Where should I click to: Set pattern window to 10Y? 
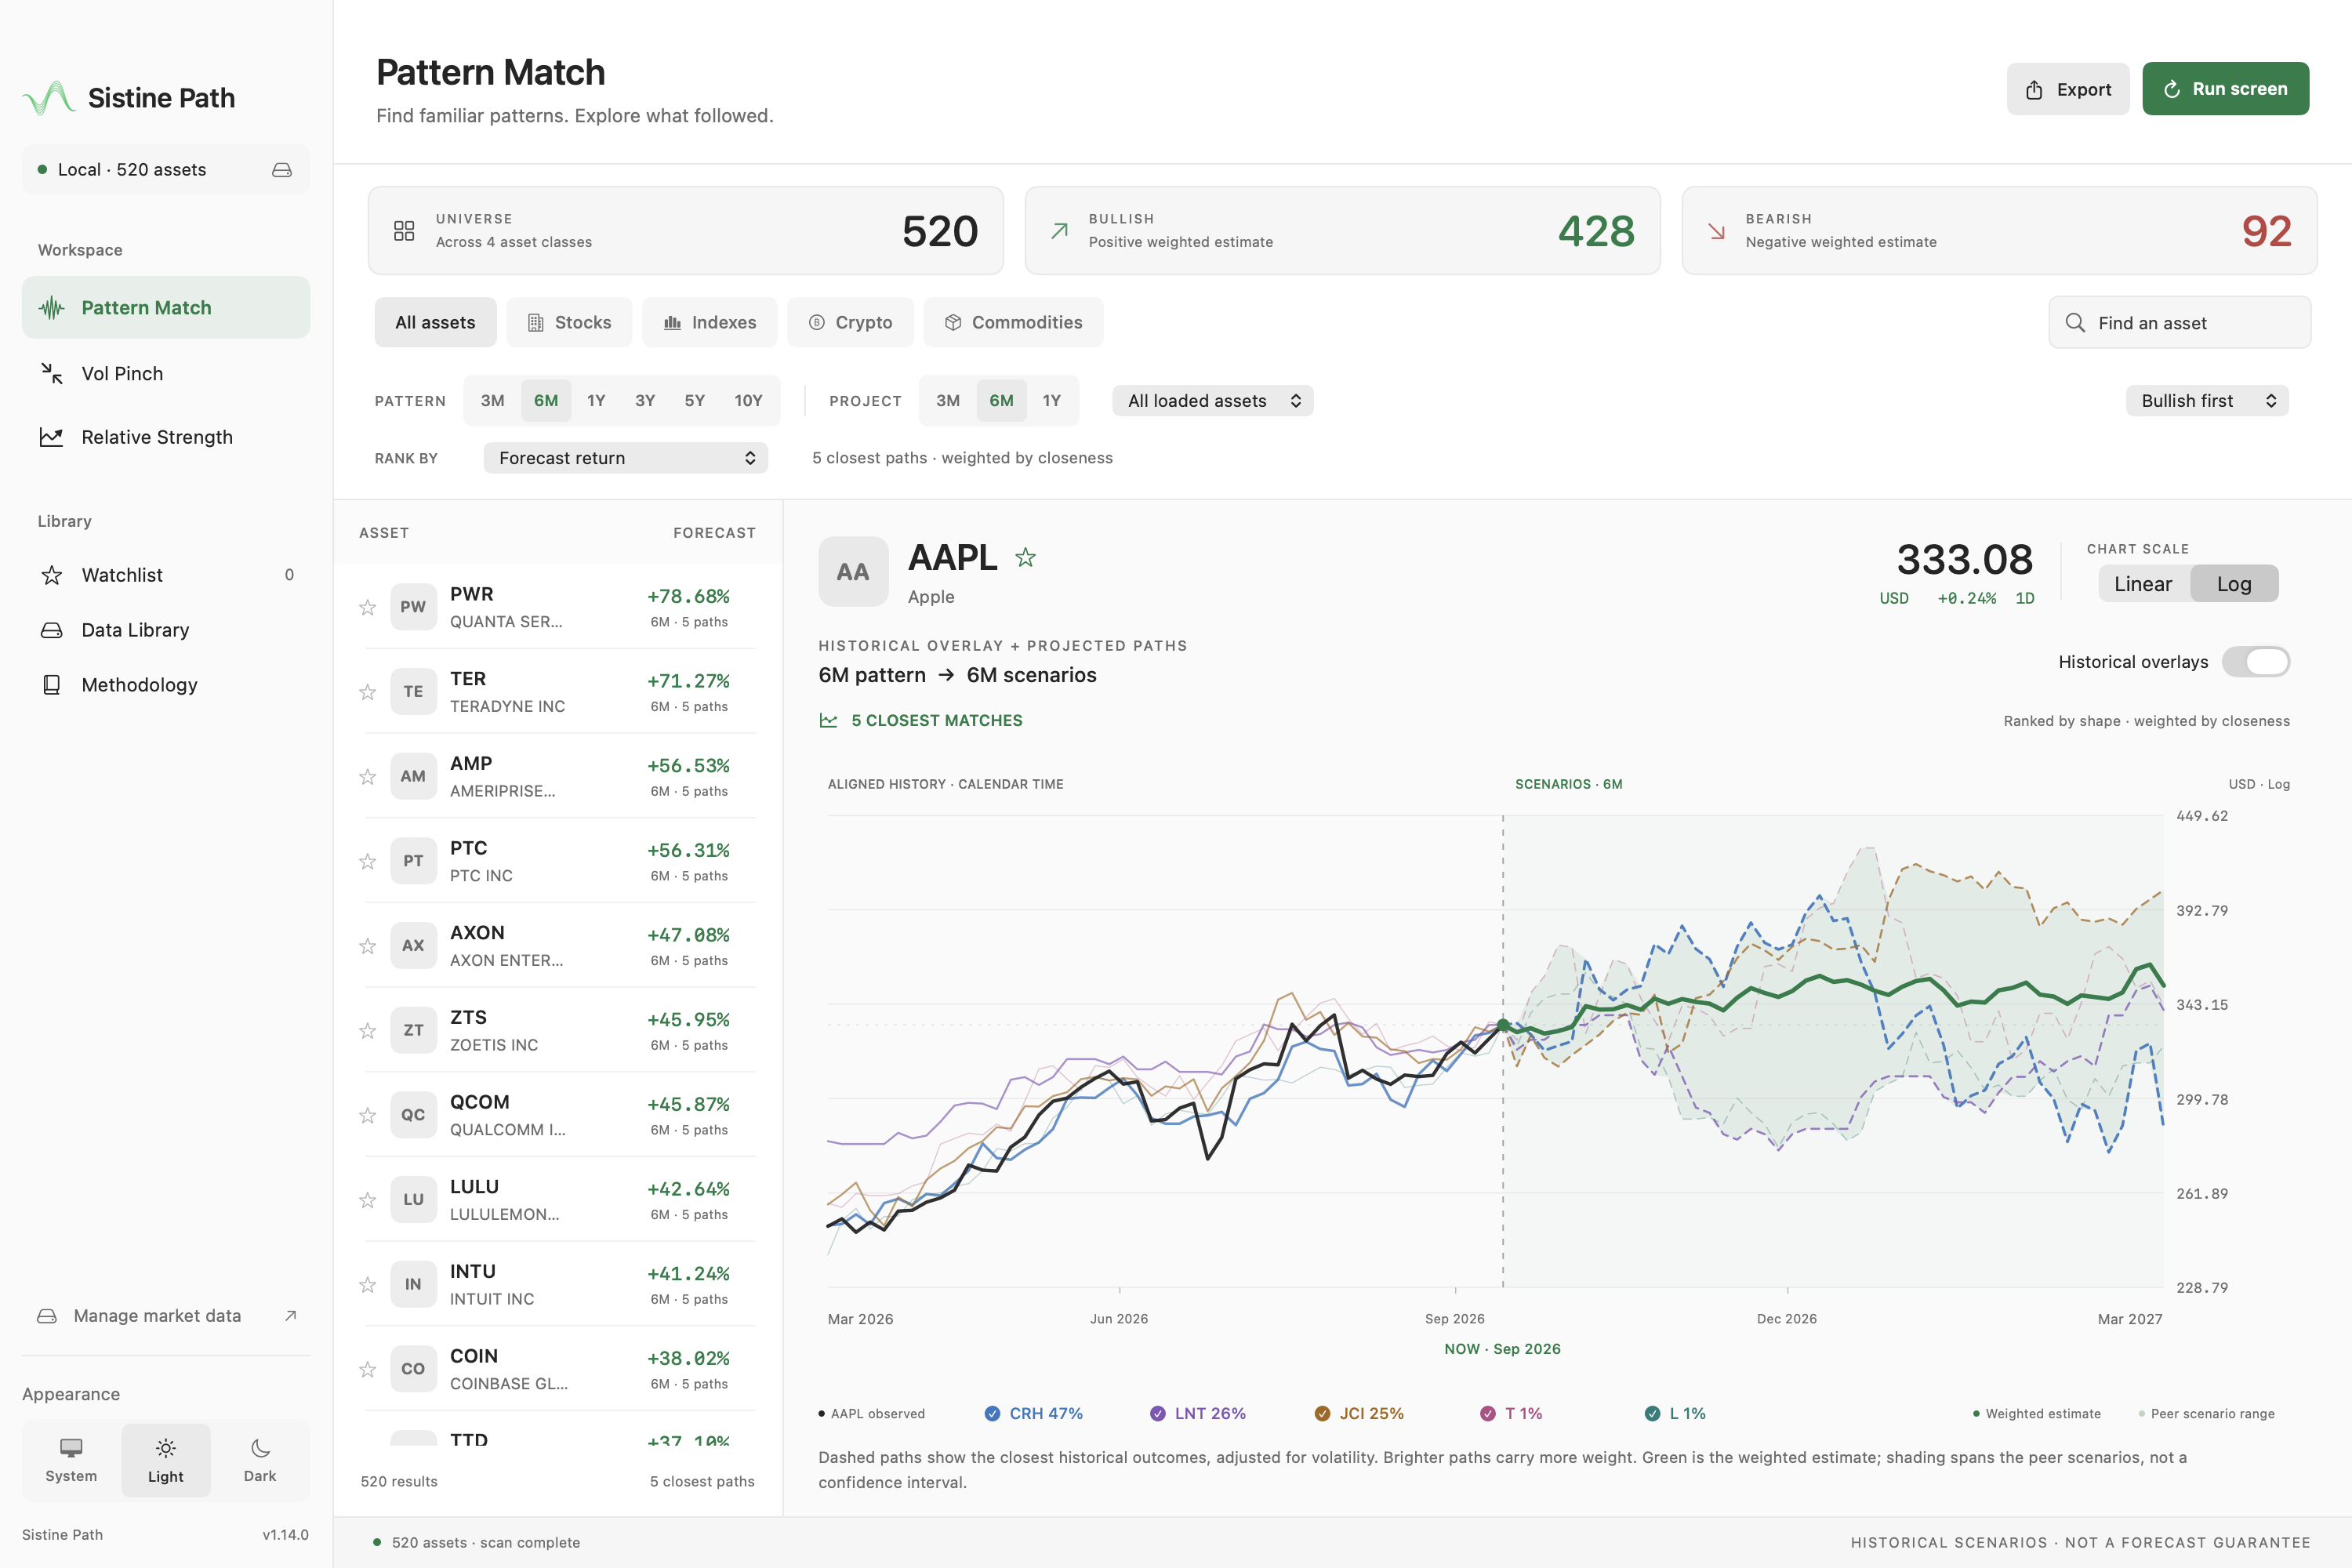(748, 401)
